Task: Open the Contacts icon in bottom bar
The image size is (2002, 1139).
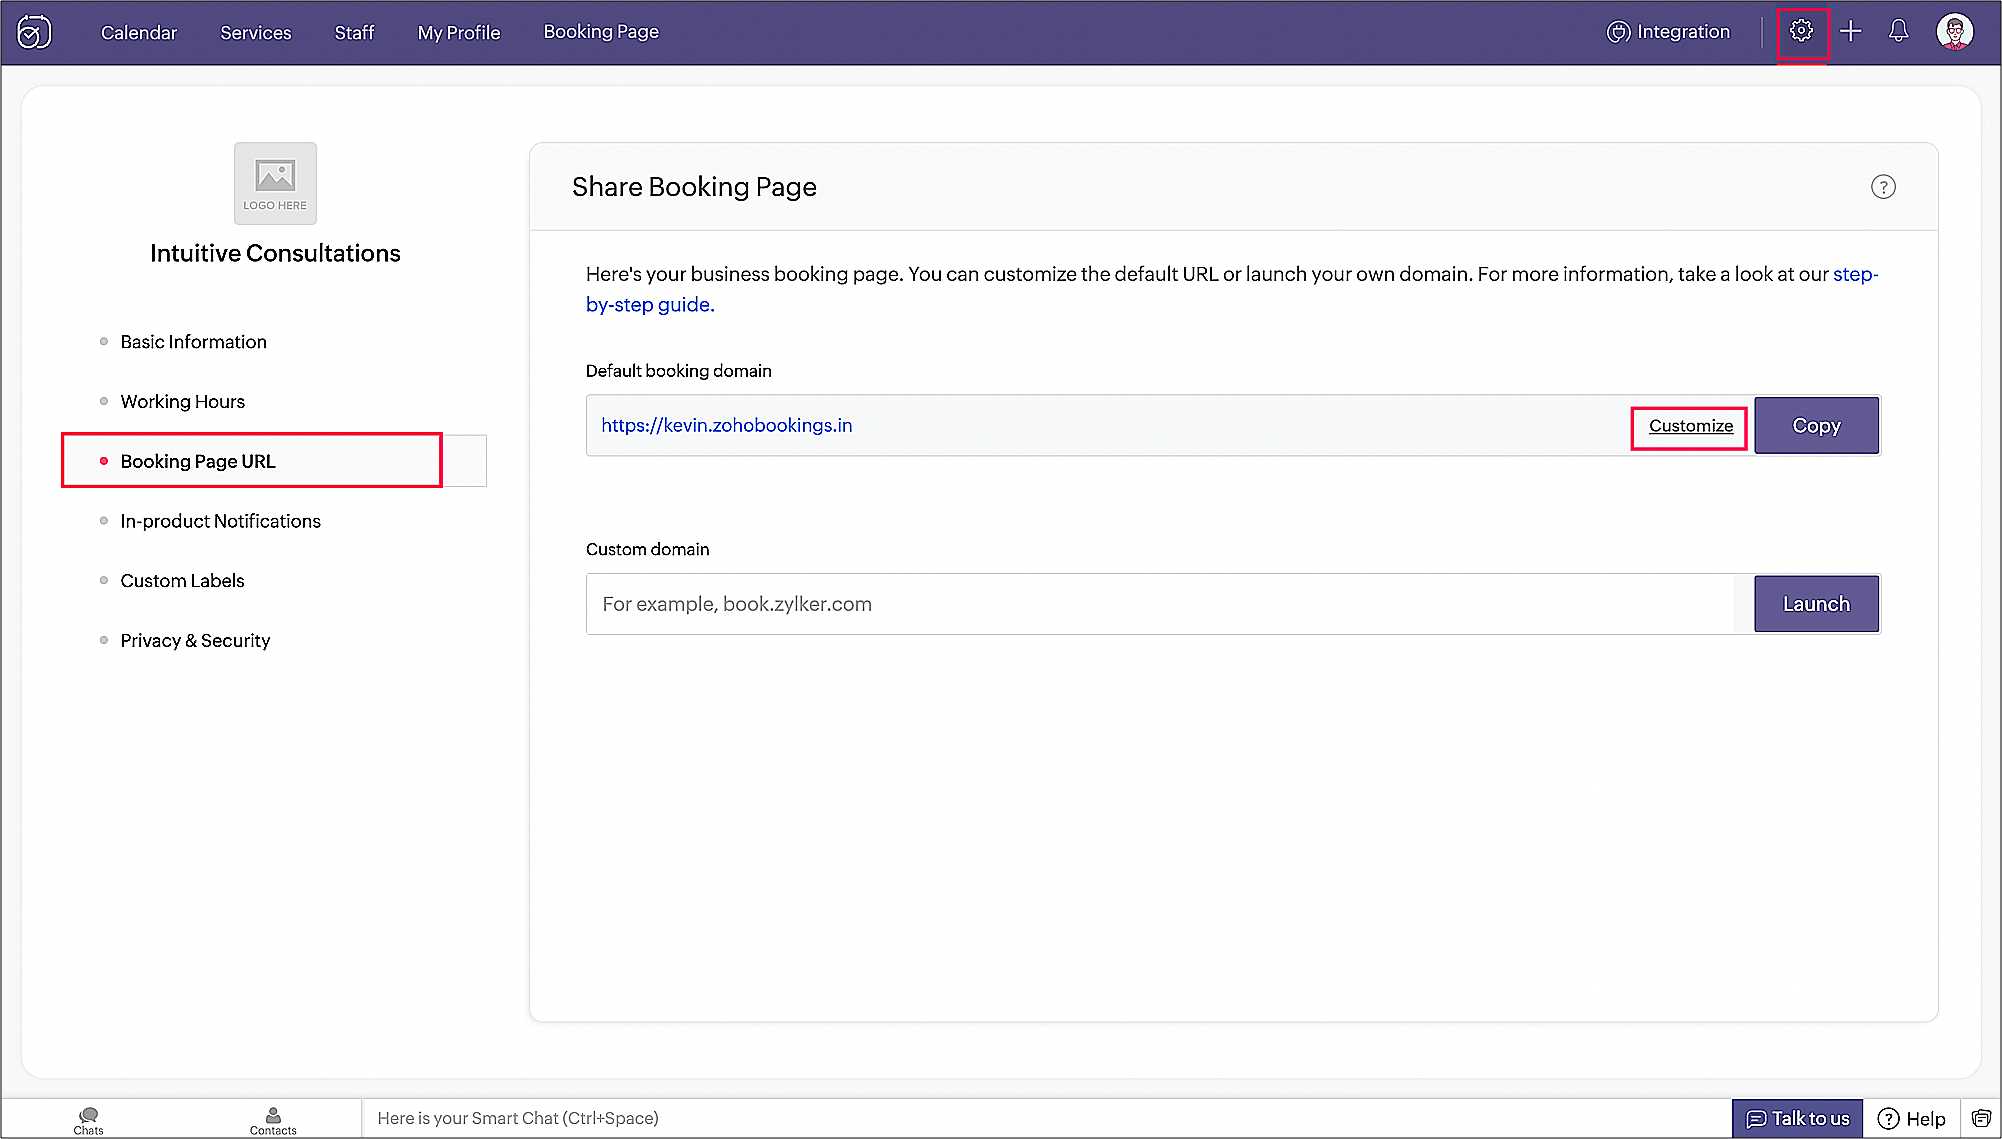Action: pyautogui.click(x=273, y=1119)
